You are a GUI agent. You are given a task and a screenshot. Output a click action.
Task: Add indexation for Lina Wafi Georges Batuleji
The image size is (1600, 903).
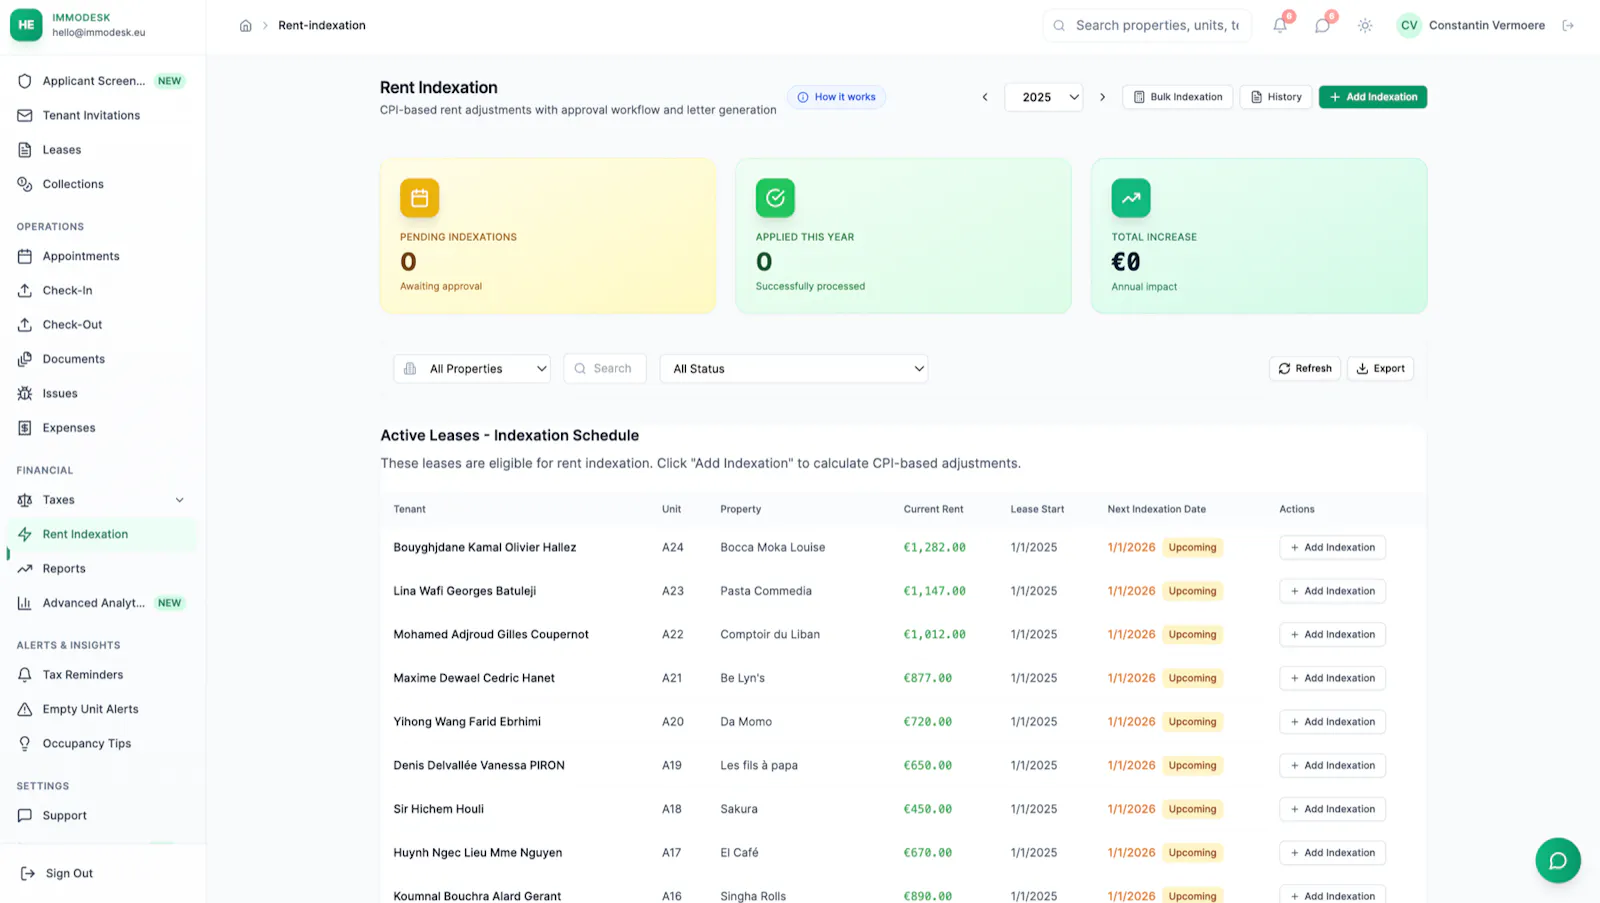(x=1332, y=591)
